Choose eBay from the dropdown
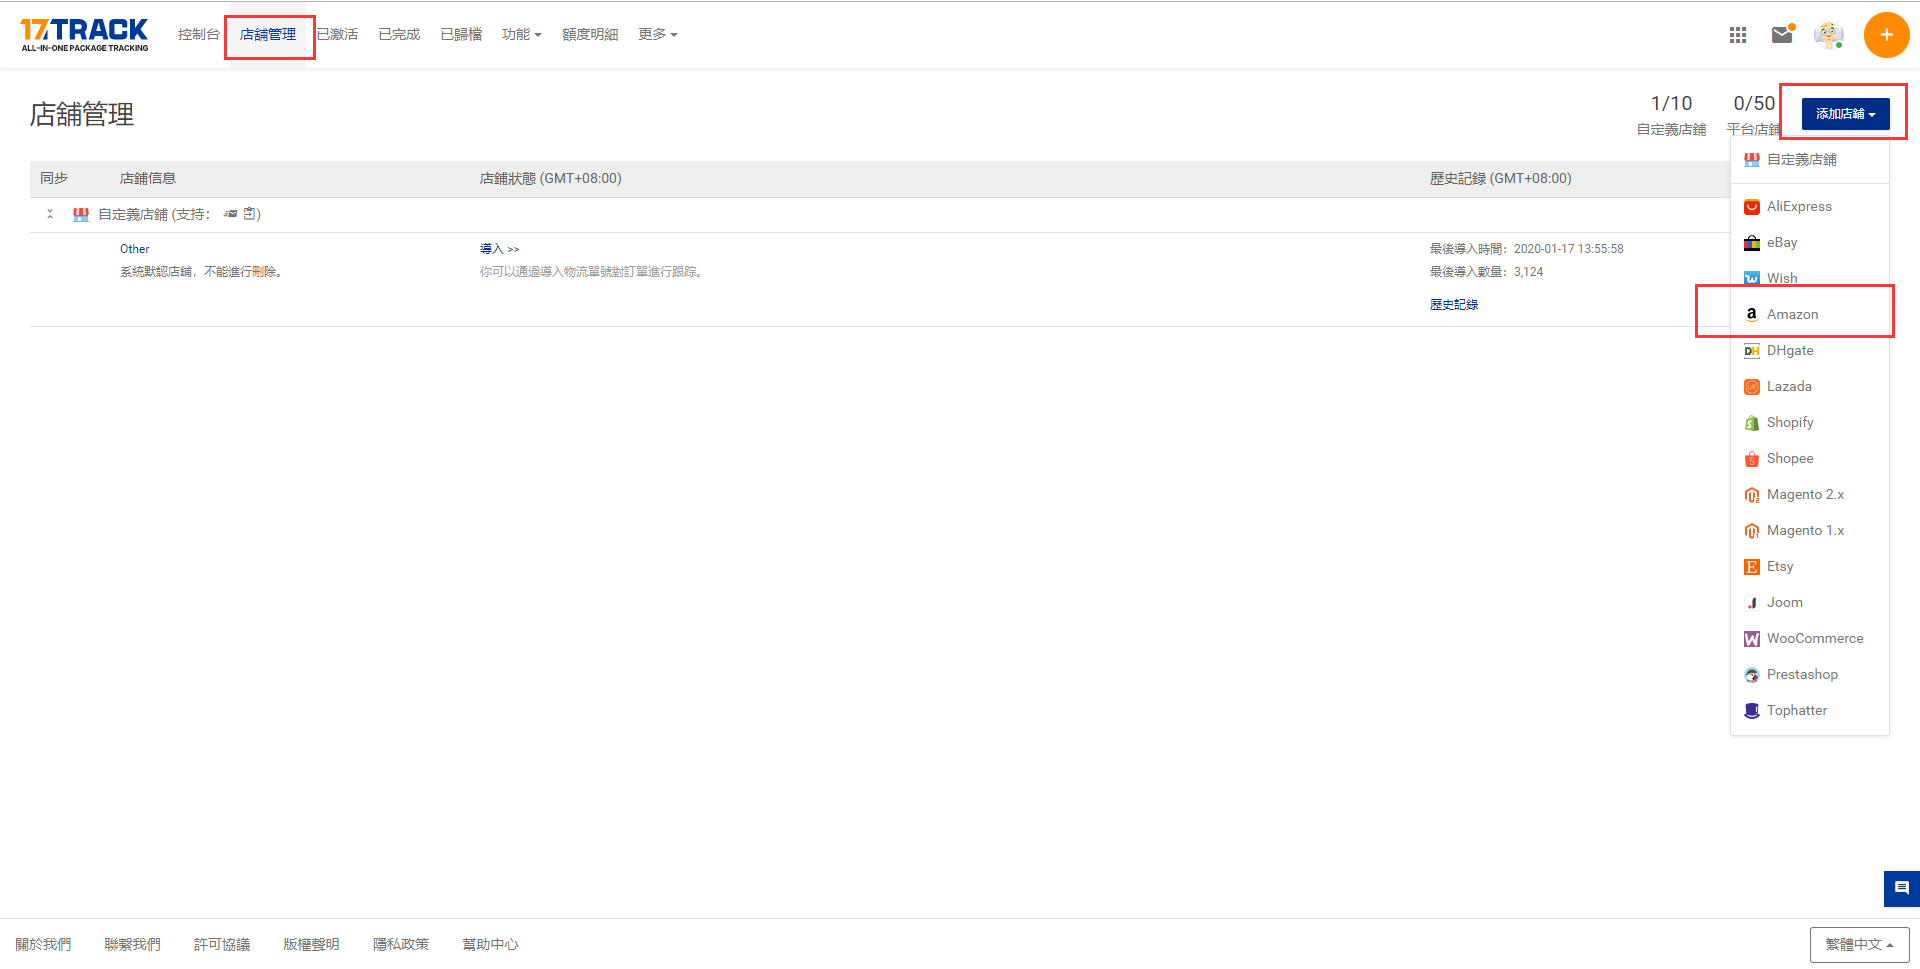The width and height of the screenshot is (1920, 969). coord(1810,242)
